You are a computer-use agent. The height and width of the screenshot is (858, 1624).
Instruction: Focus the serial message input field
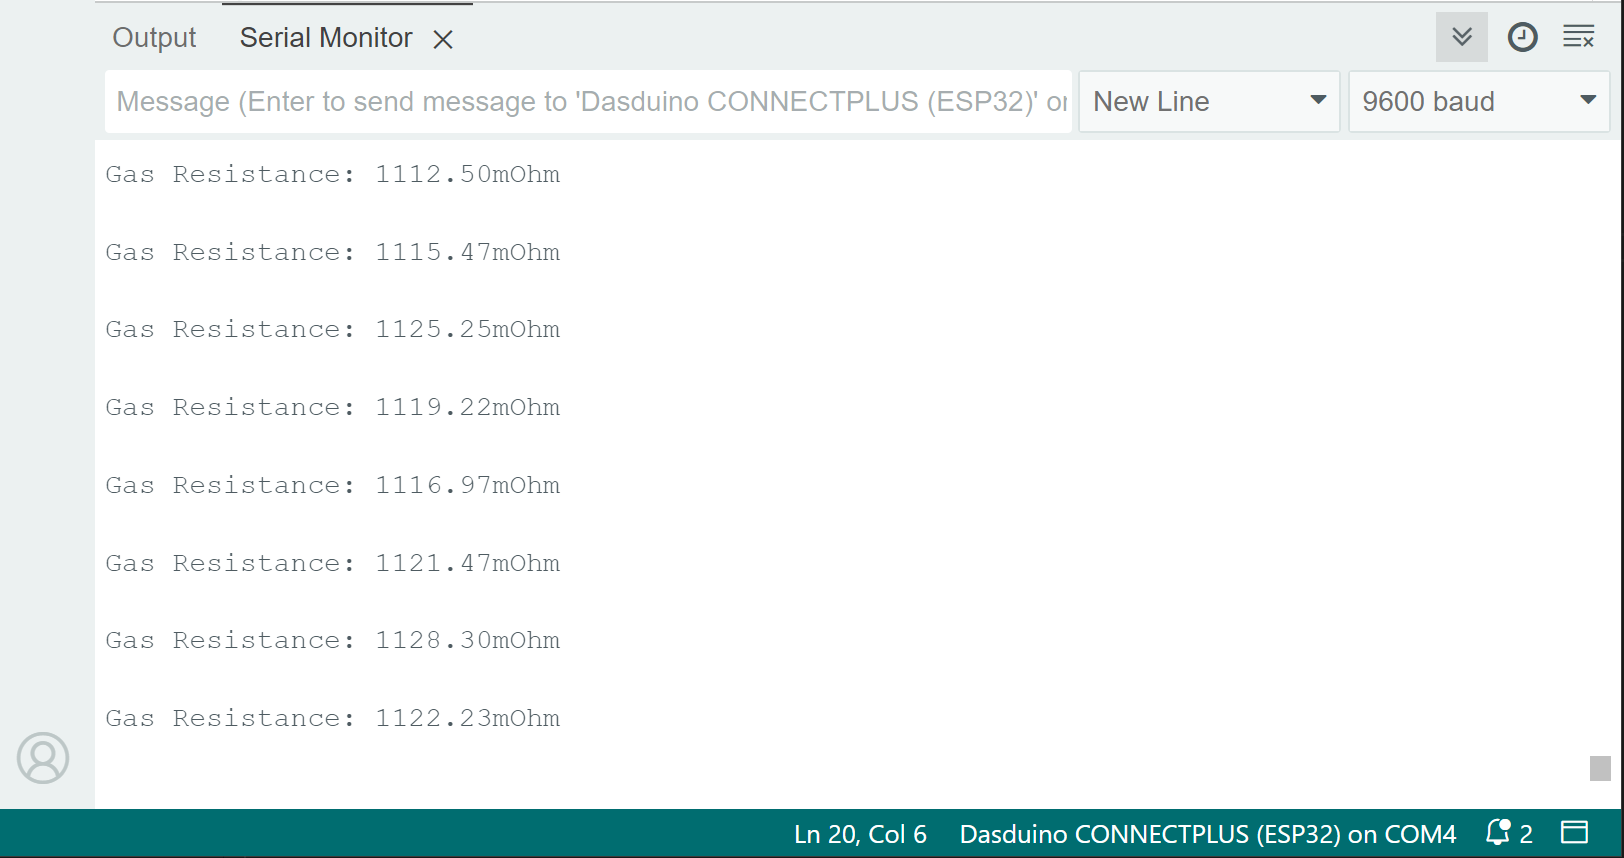click(588, 101)
